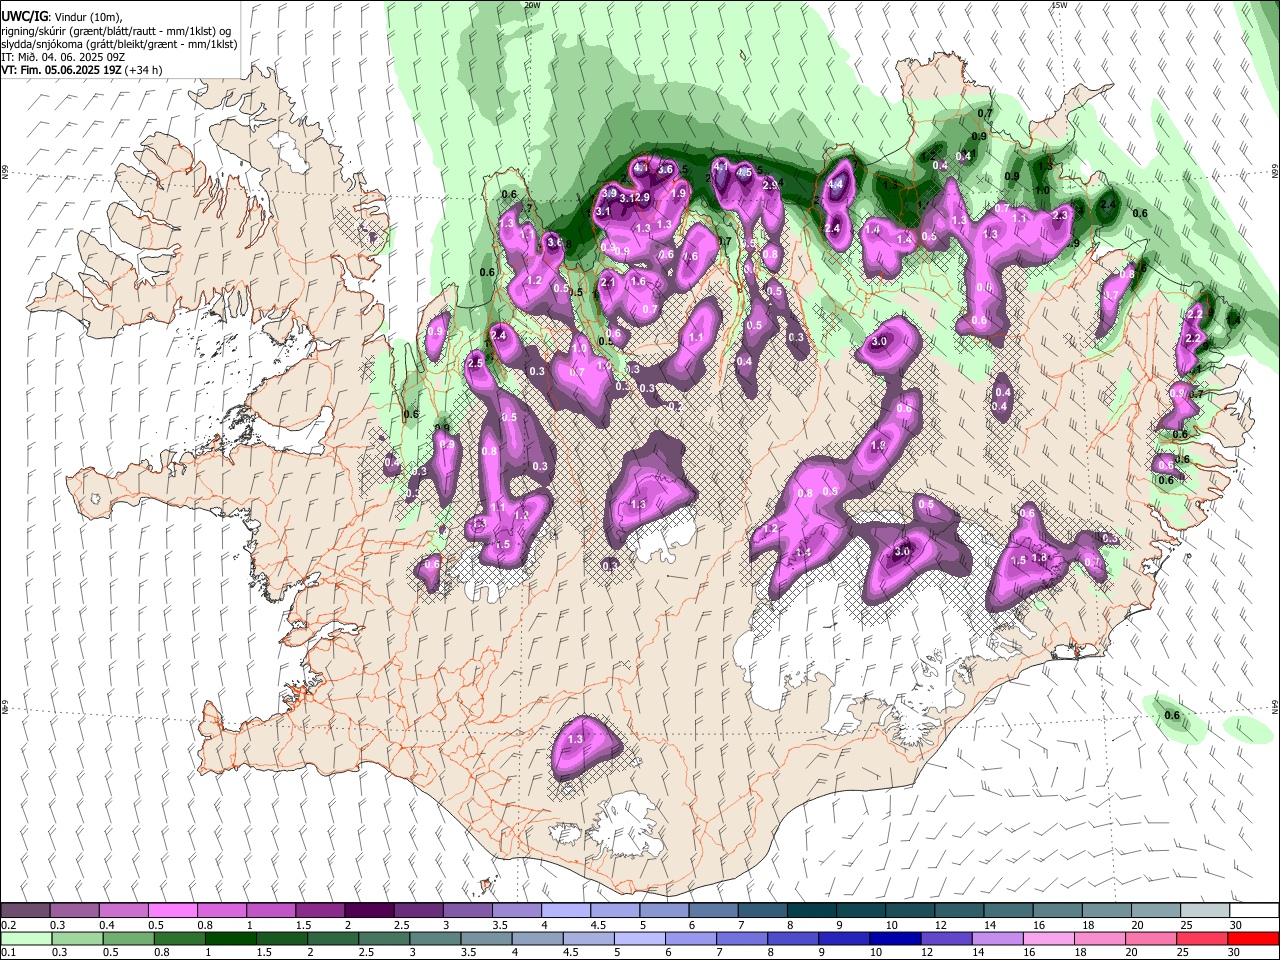Screen dimensions: 1280x960
Task: Select dark teal swatch between 8 and 9
Action: coord(810,911)
